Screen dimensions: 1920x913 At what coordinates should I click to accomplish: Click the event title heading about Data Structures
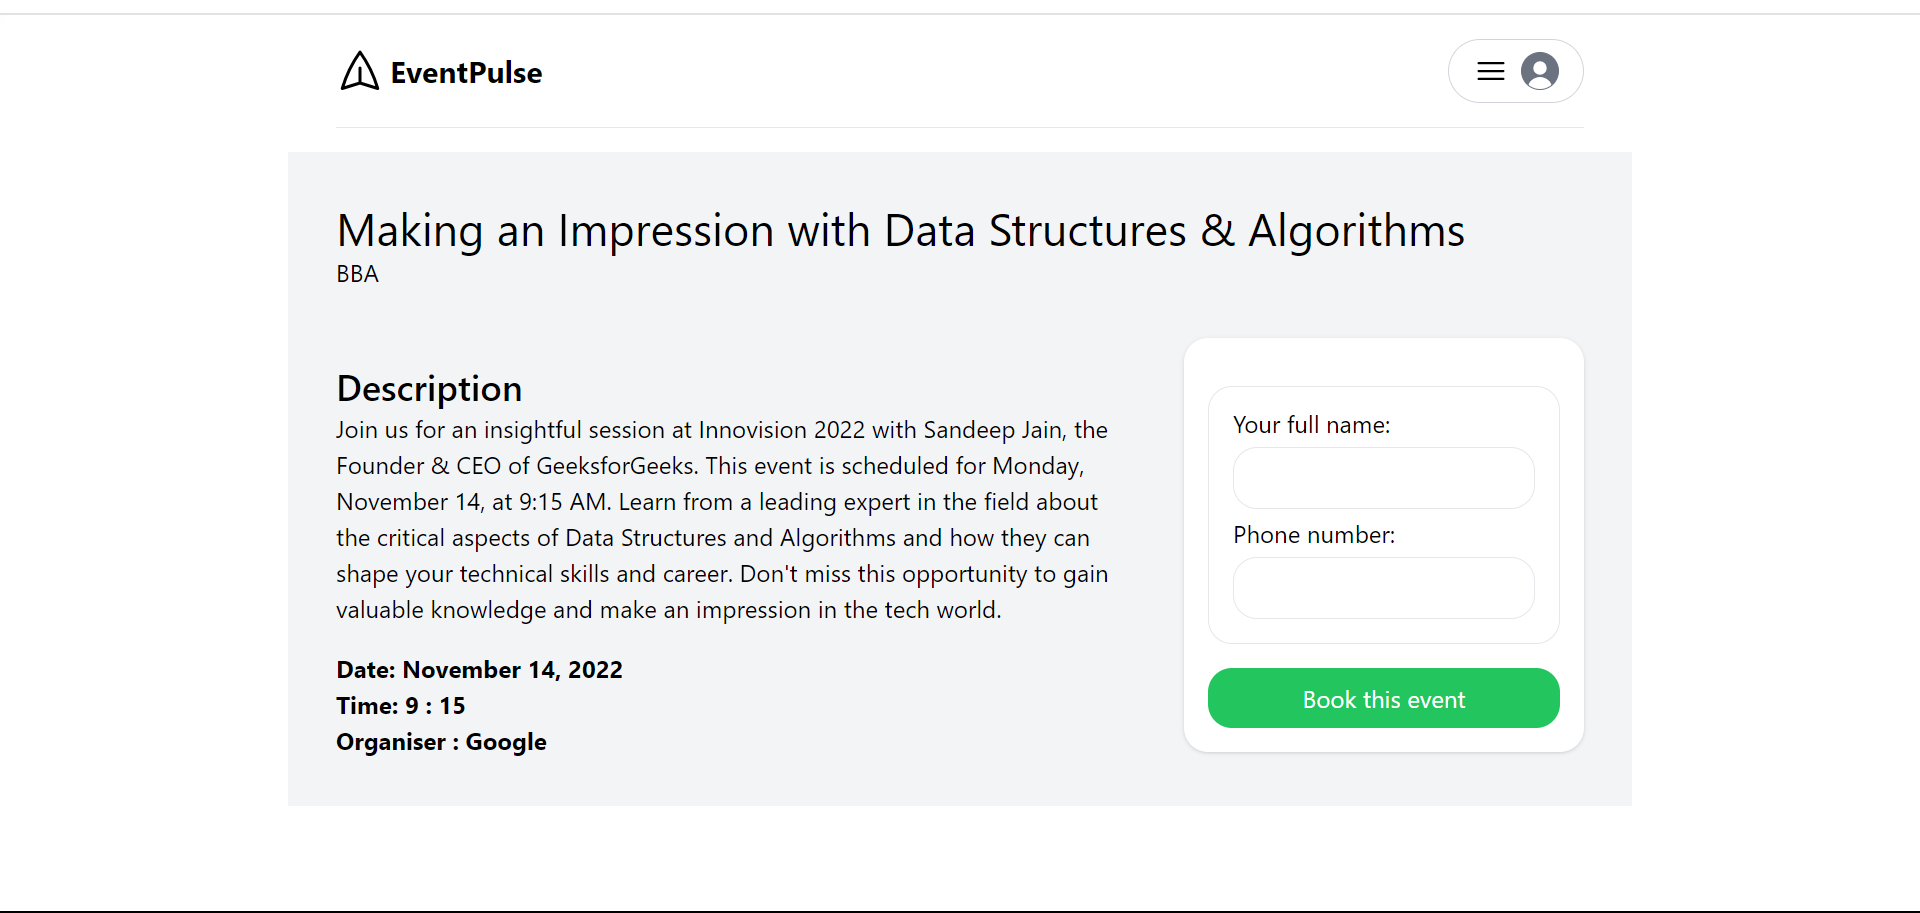pyautogui.click(x=900, y=231)
